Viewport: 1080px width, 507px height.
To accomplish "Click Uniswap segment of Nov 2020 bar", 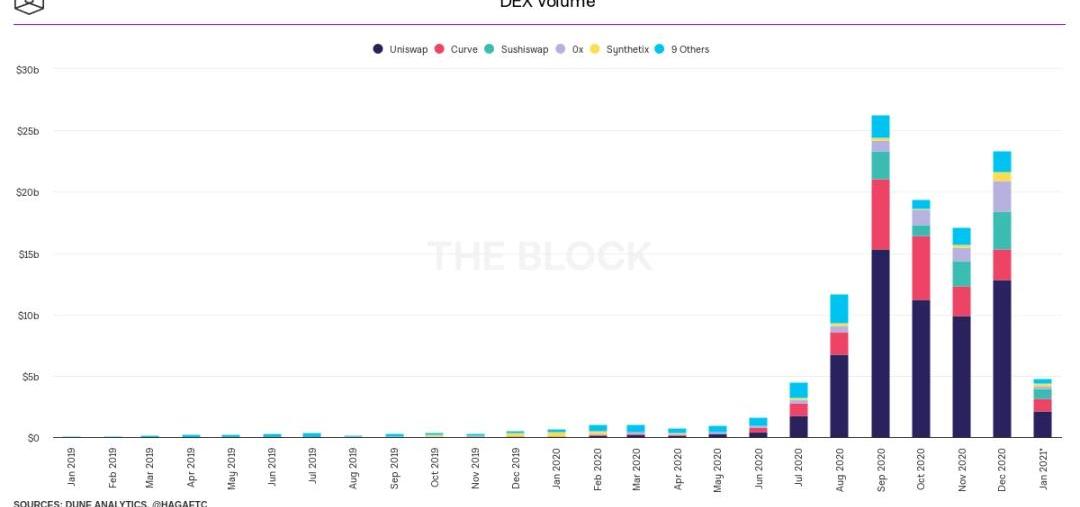I will [961, 377].
